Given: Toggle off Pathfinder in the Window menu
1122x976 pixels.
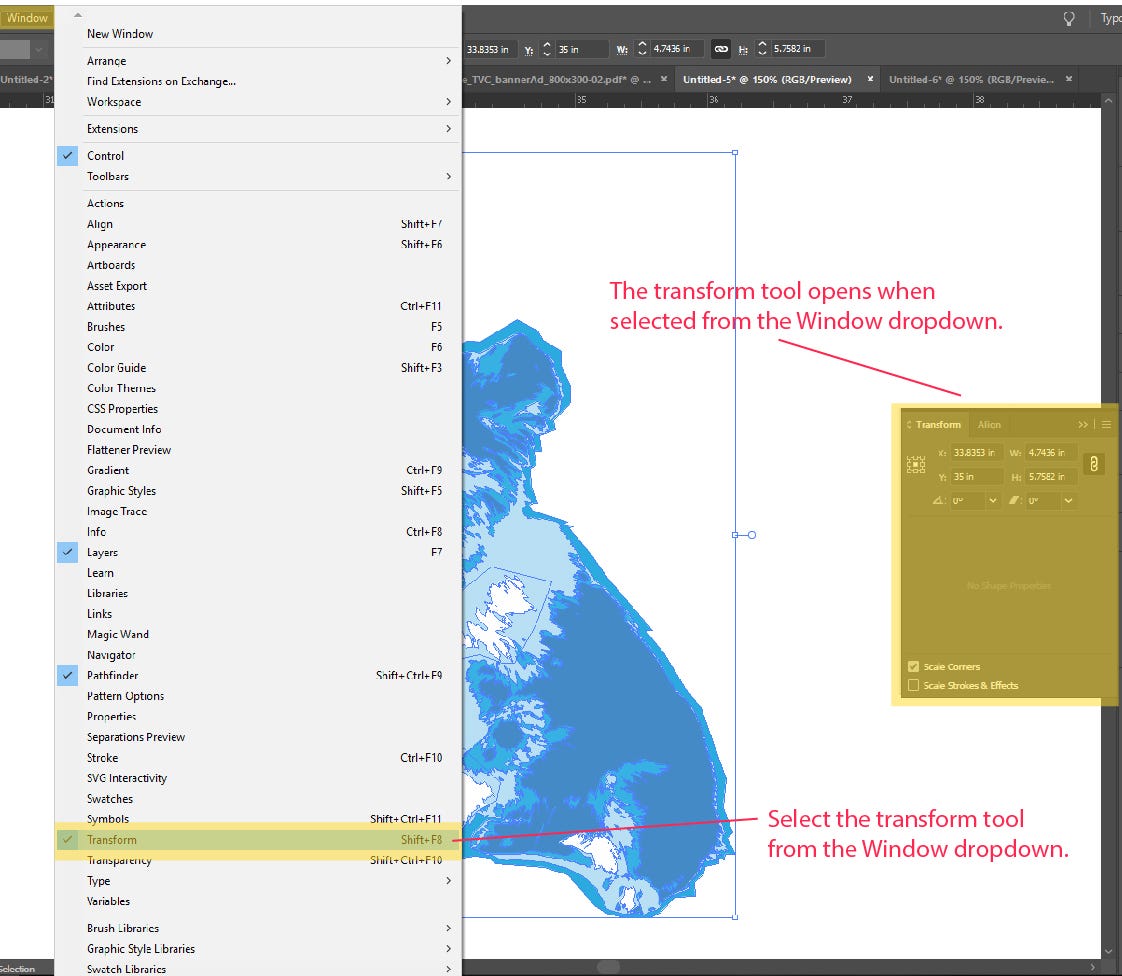Looking at the screenshot, I should pos(113,675).
